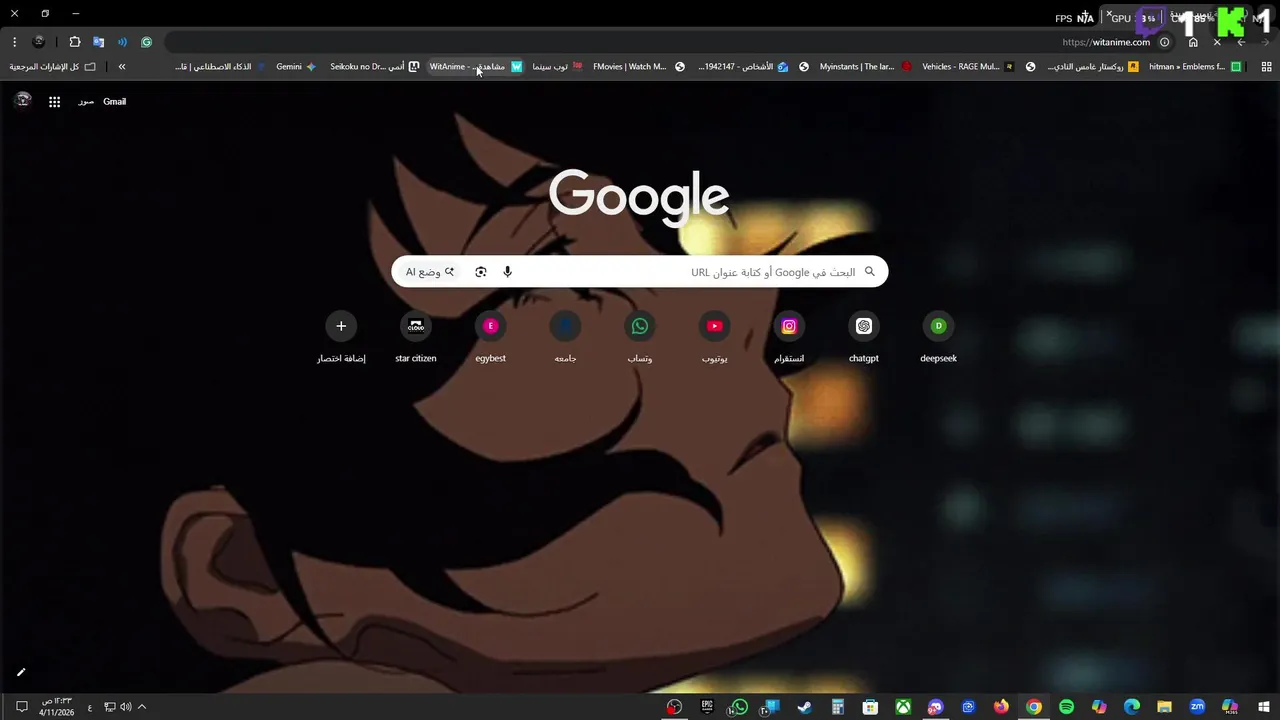1280x720 pixels.
Task: Open Epic Games from the taskbar
Action: (x=707, y=707)
